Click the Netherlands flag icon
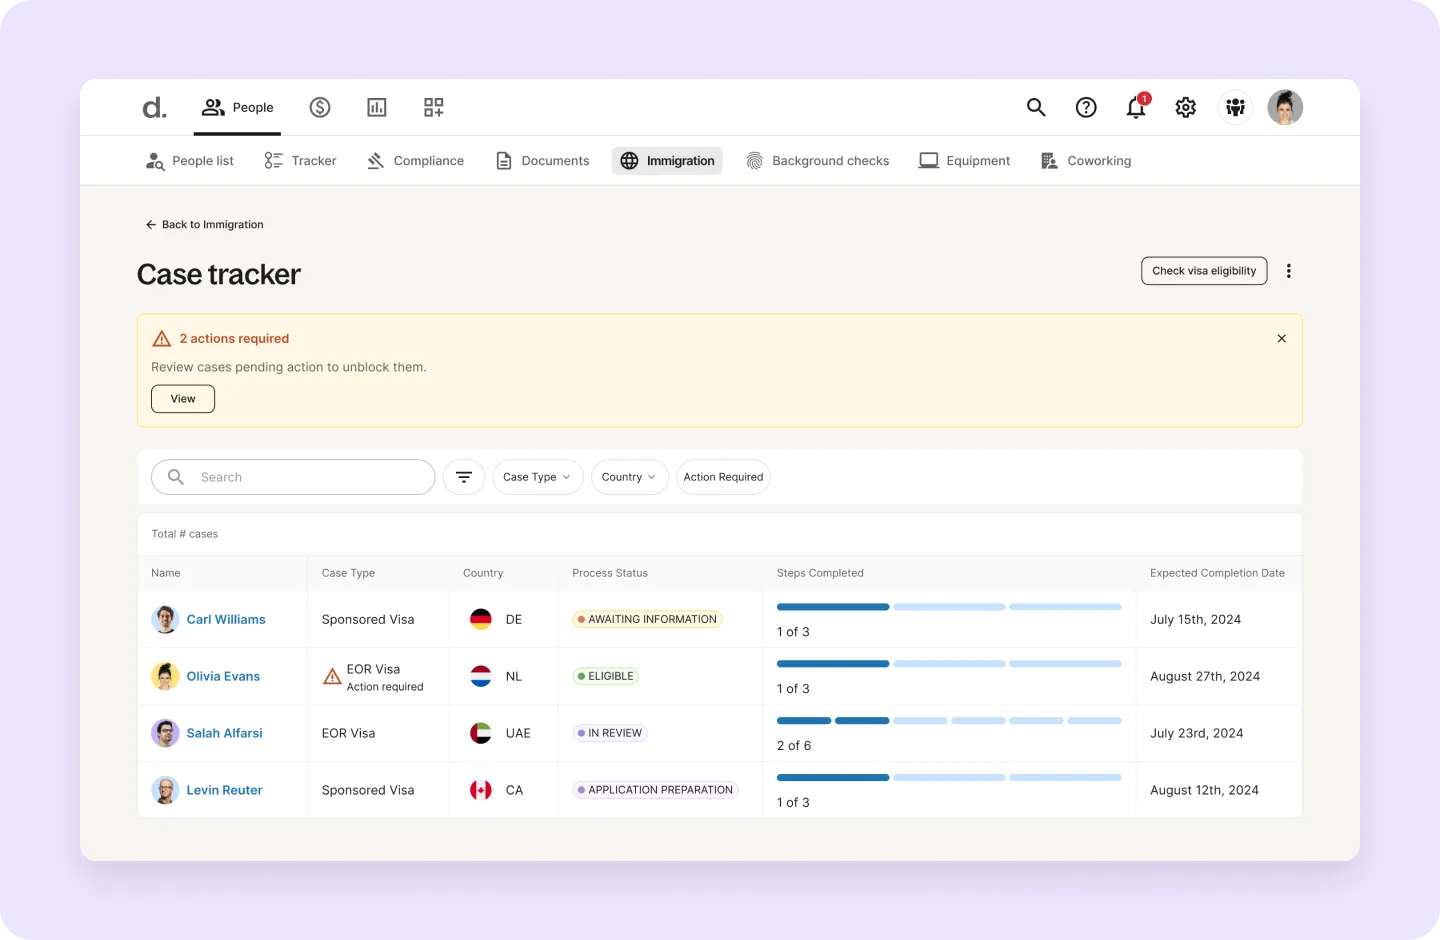 pos(481,677)
